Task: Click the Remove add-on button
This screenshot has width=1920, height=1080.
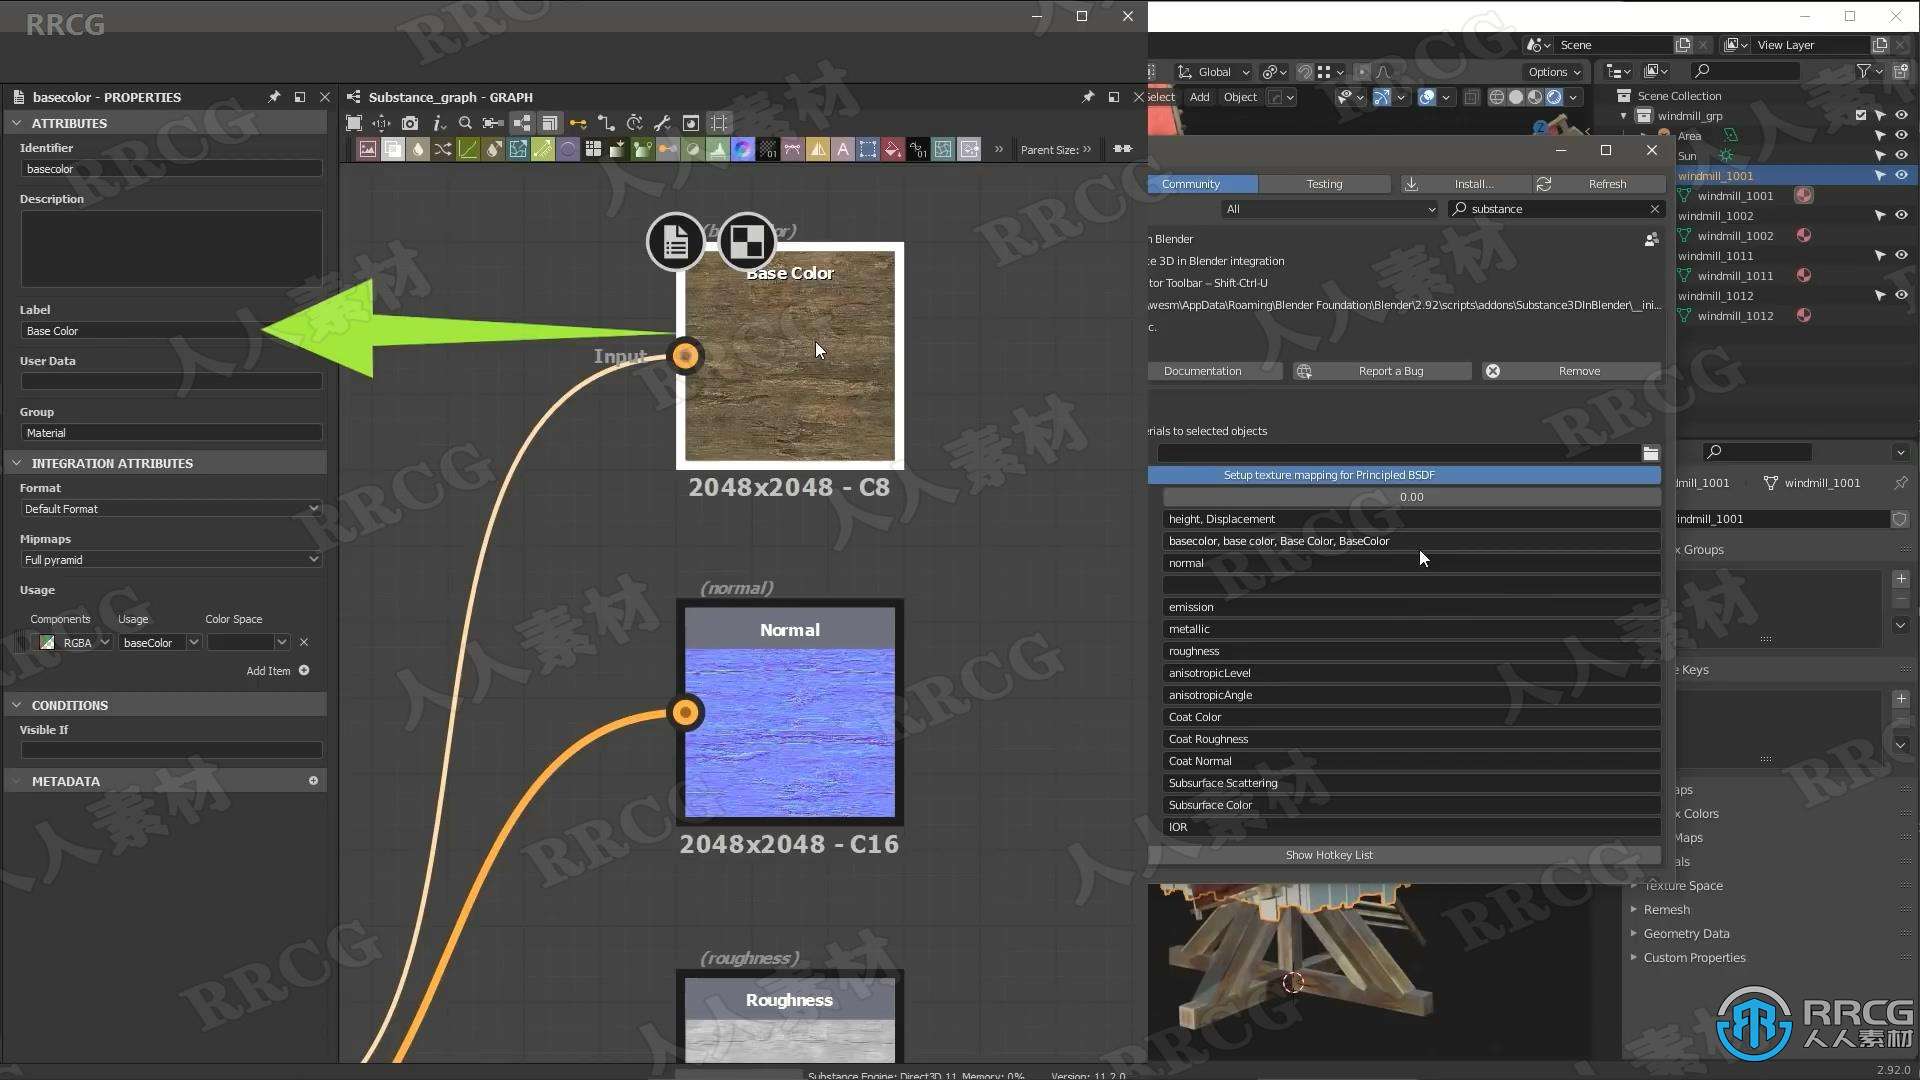Action: pyautogui.click(x=1571, y=371)
